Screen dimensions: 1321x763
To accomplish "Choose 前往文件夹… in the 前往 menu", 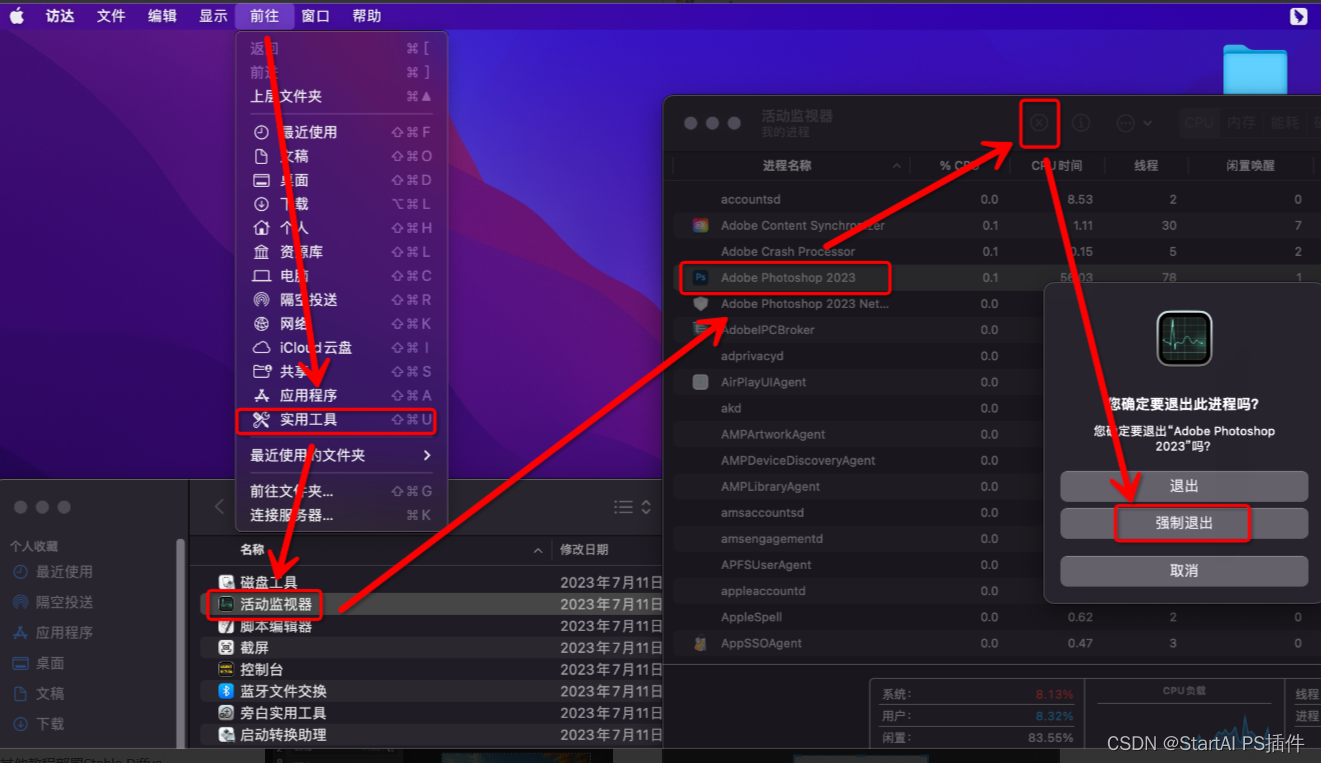I will pos(341,491).
